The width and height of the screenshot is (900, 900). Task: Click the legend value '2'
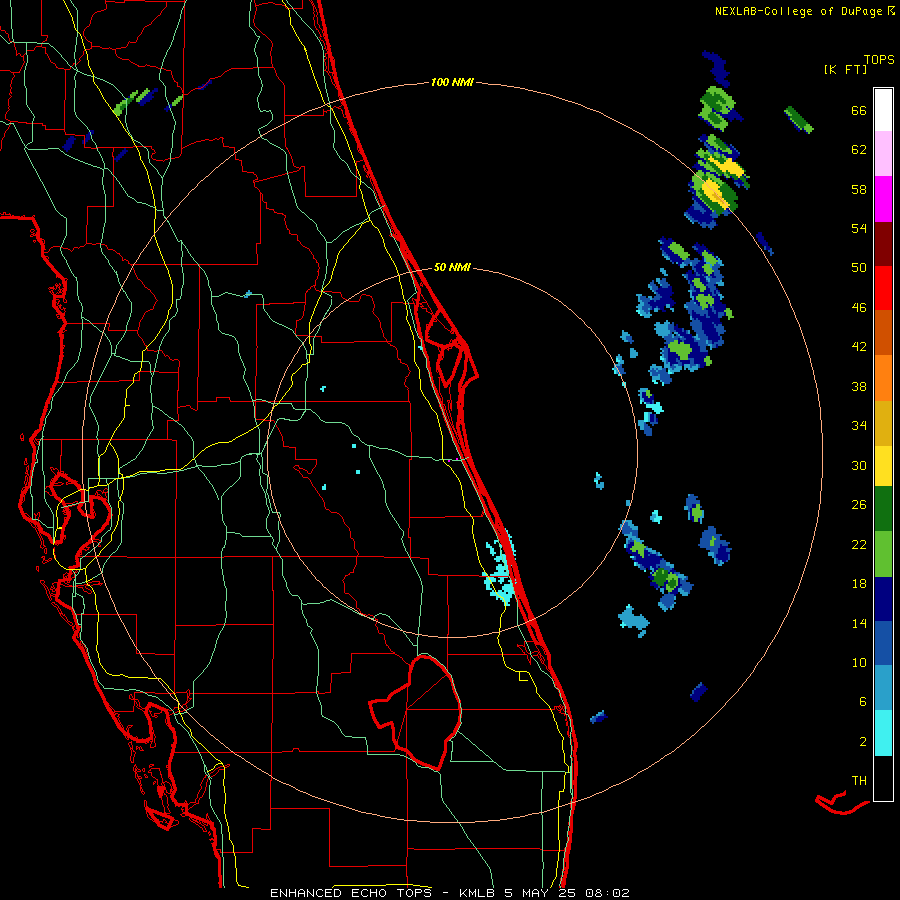tap(863, 742)
